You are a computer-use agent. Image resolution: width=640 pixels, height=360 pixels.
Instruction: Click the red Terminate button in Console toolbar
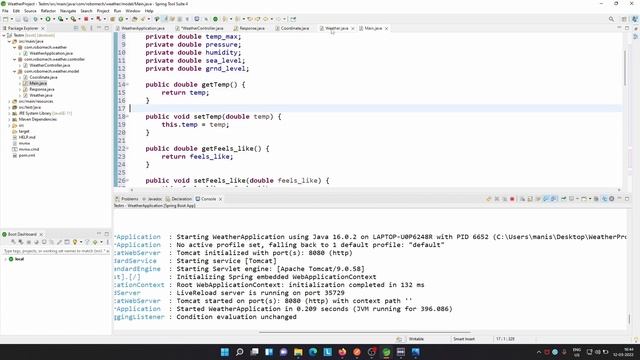click(x=512, y=199)
